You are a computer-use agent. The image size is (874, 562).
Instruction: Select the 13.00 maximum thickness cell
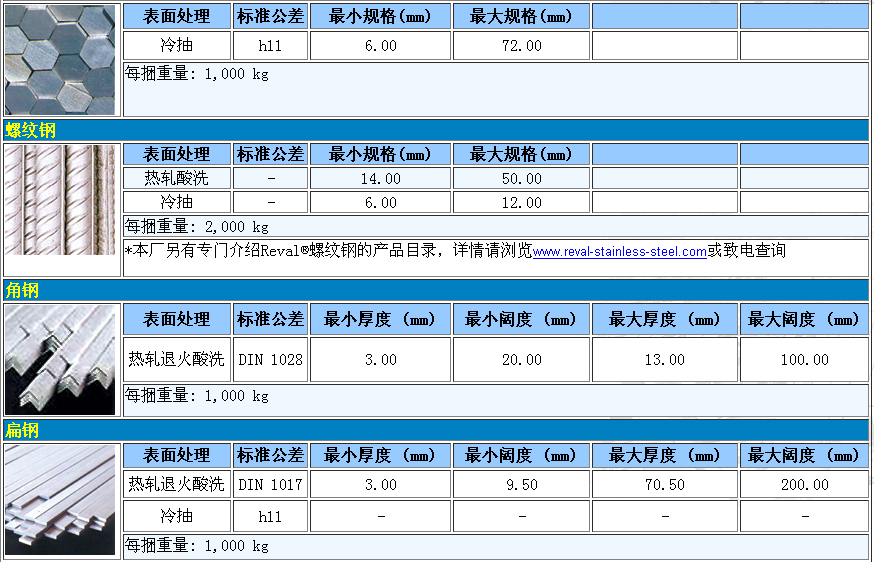coord(664,360)
